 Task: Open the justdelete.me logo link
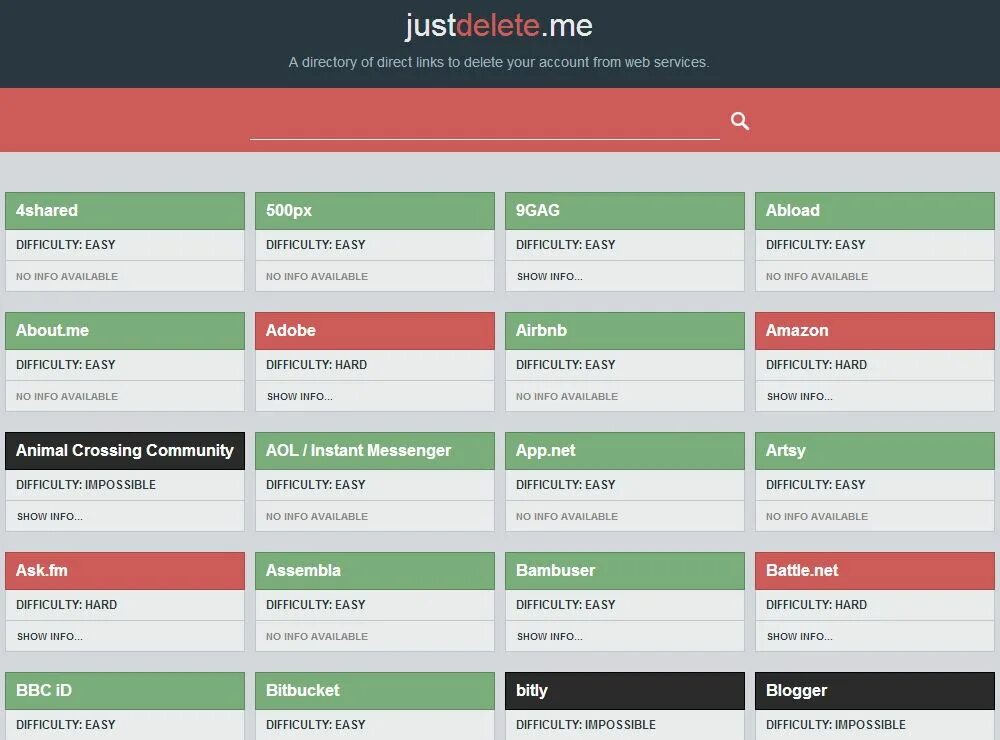[x=499, y=26]
